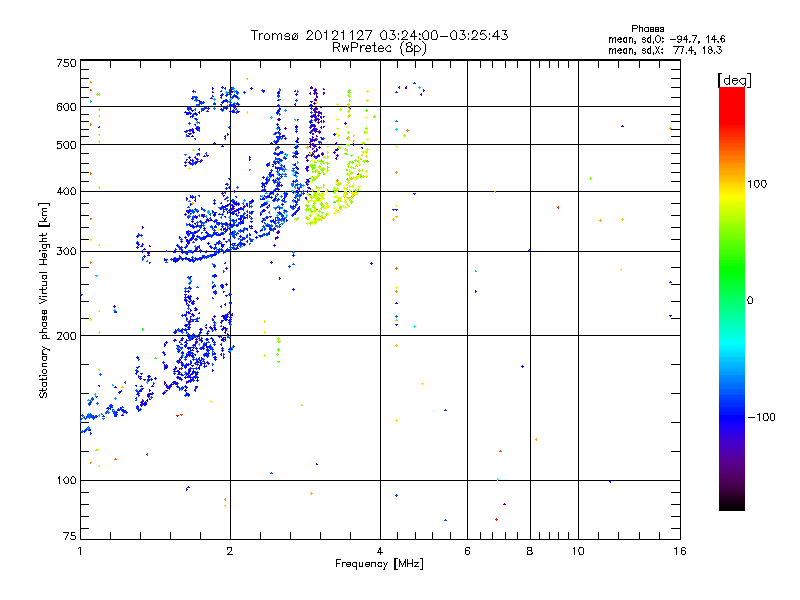This screenshot has width=800, height=600.
Task: Click the "Frequency [MHz]" x-axis label
Action: 379,564
